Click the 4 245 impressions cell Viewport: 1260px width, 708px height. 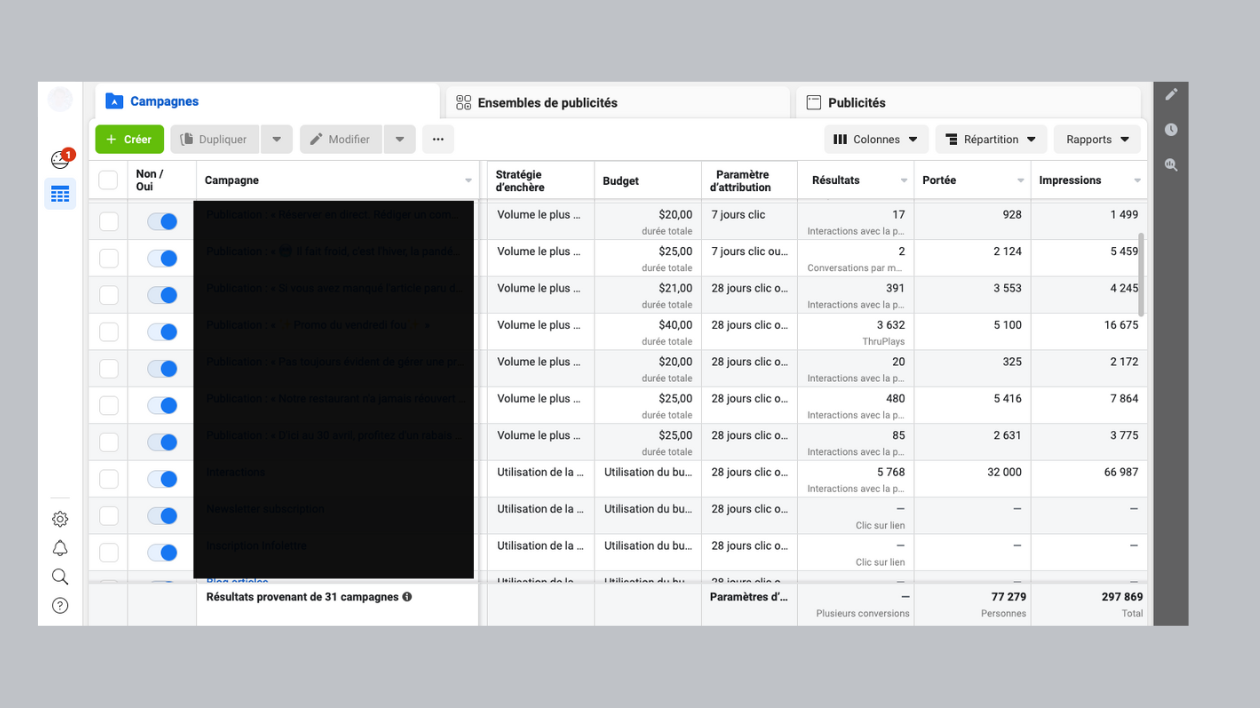coord(1089,295)
